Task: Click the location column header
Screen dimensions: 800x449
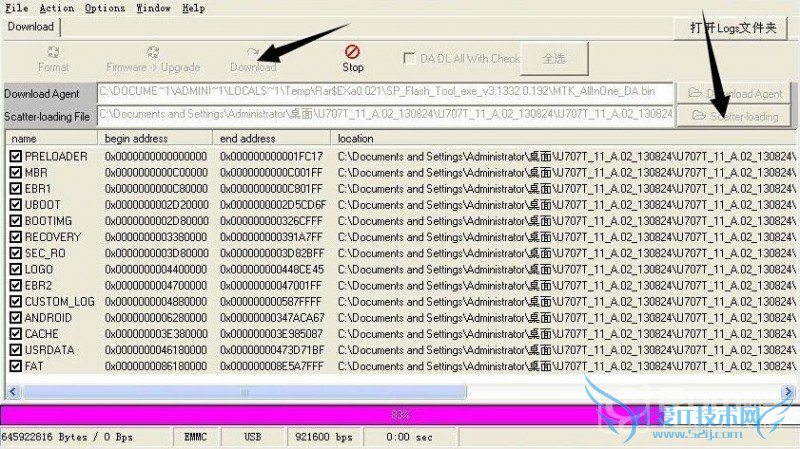Action: [563, 138]
